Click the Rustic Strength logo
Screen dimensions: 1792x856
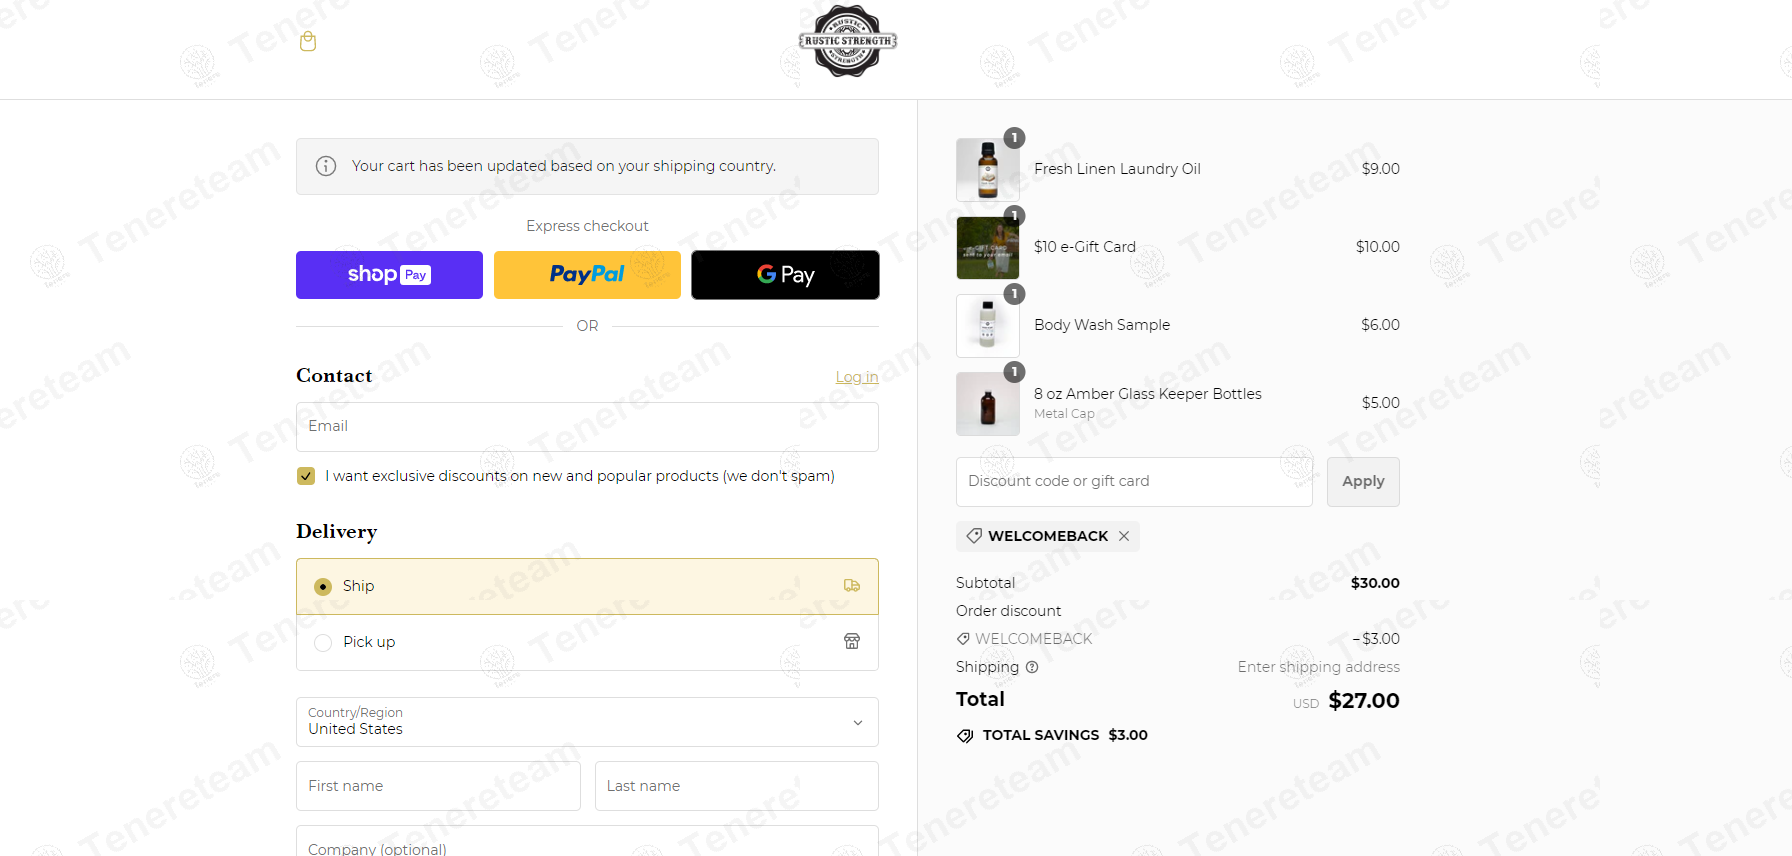(848, 41)
